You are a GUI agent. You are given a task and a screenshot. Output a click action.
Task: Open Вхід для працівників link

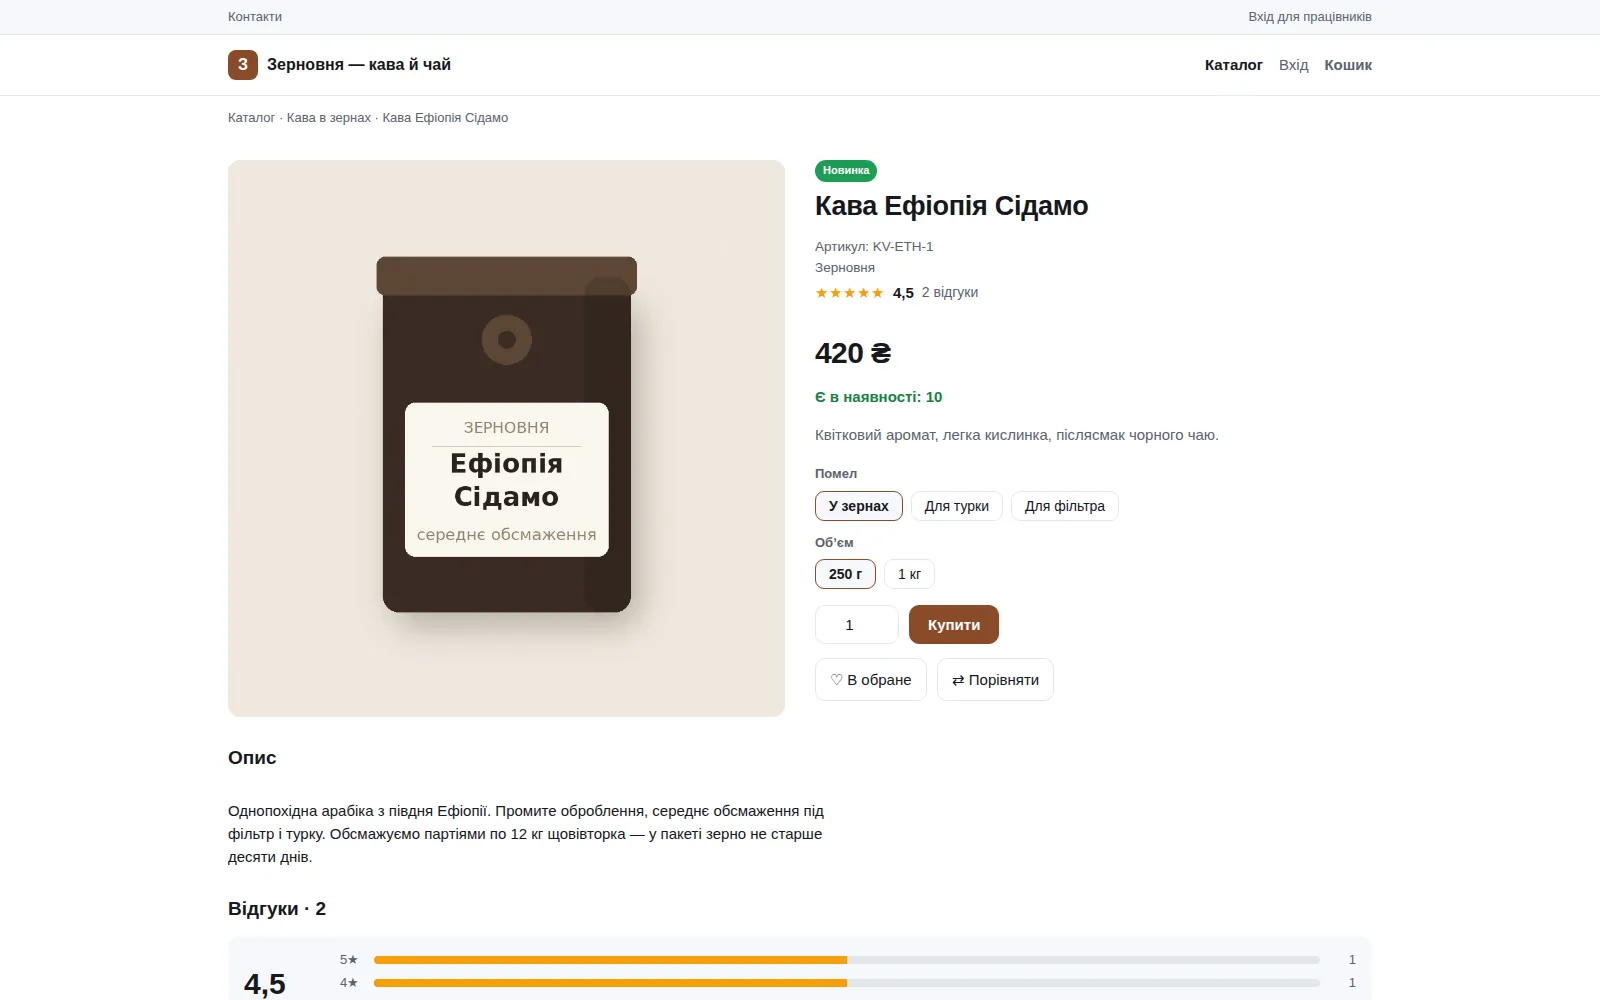1310,17
